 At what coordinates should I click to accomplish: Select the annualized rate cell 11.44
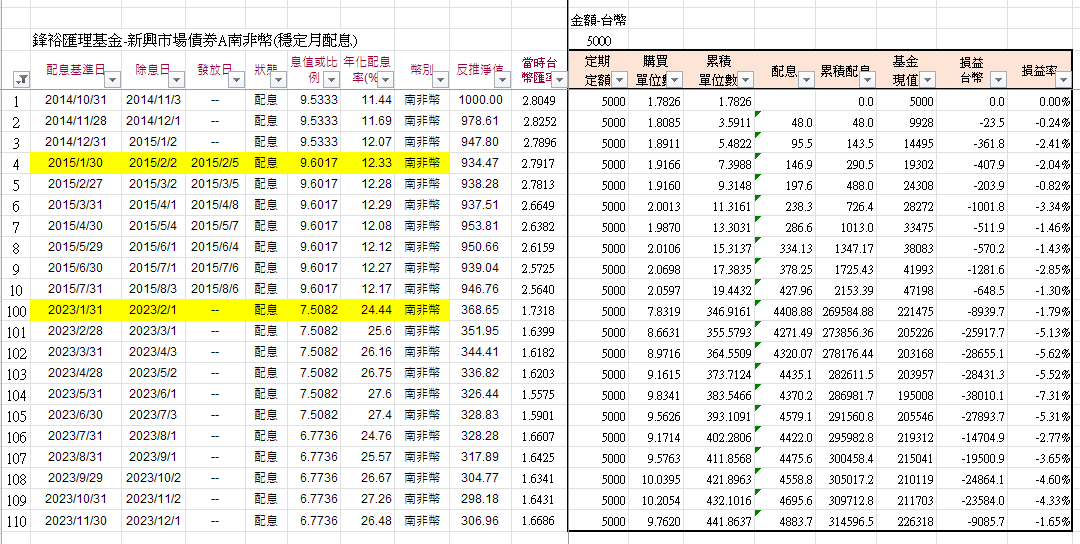[368, 101]
